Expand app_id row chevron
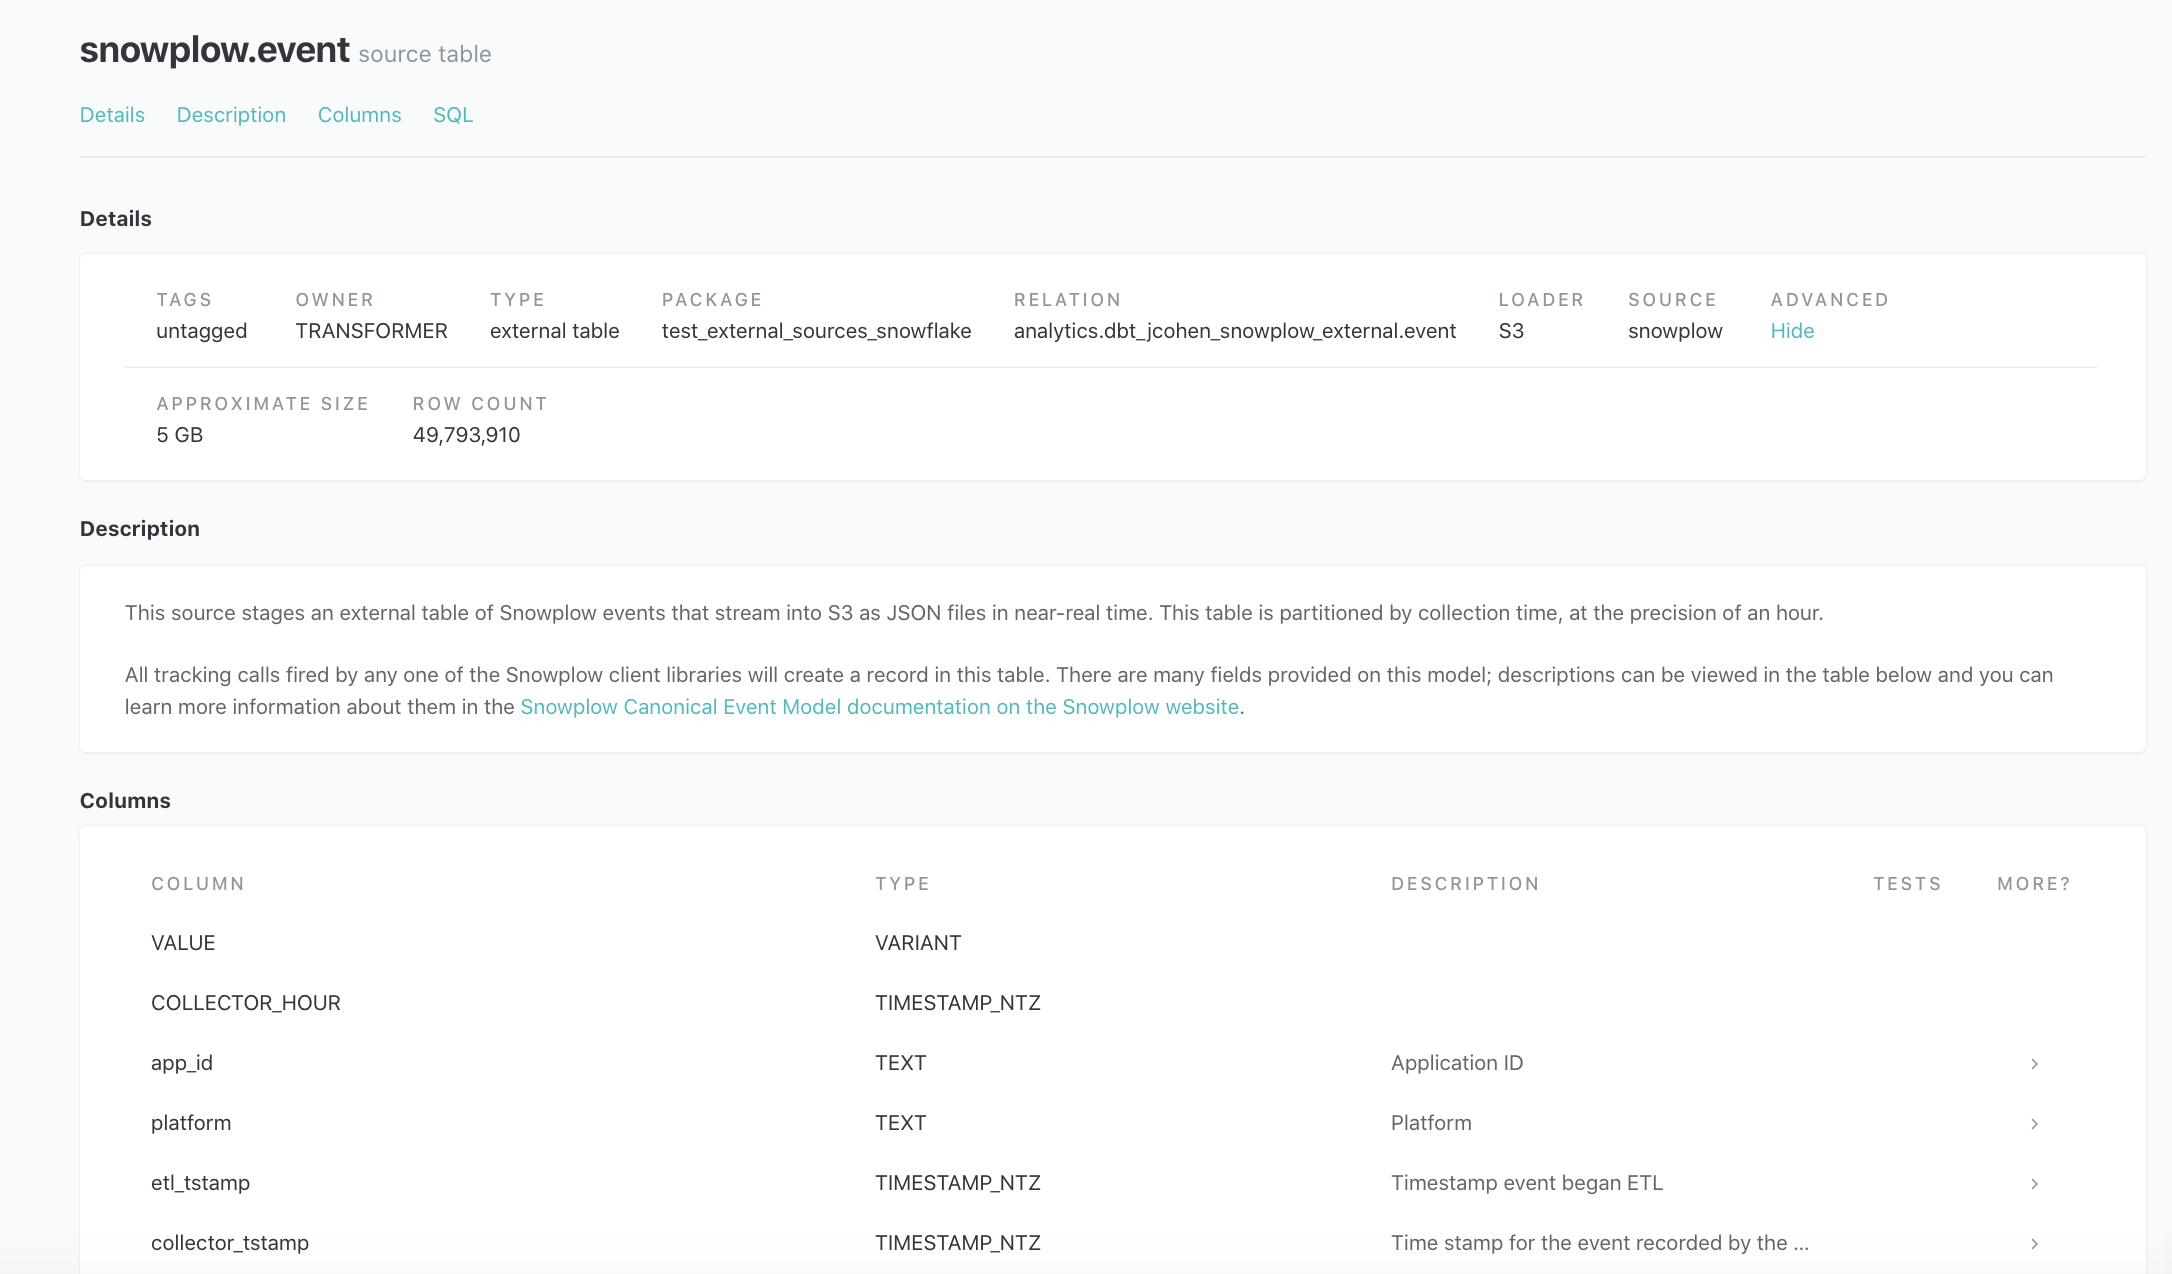 [2034, 1064]
